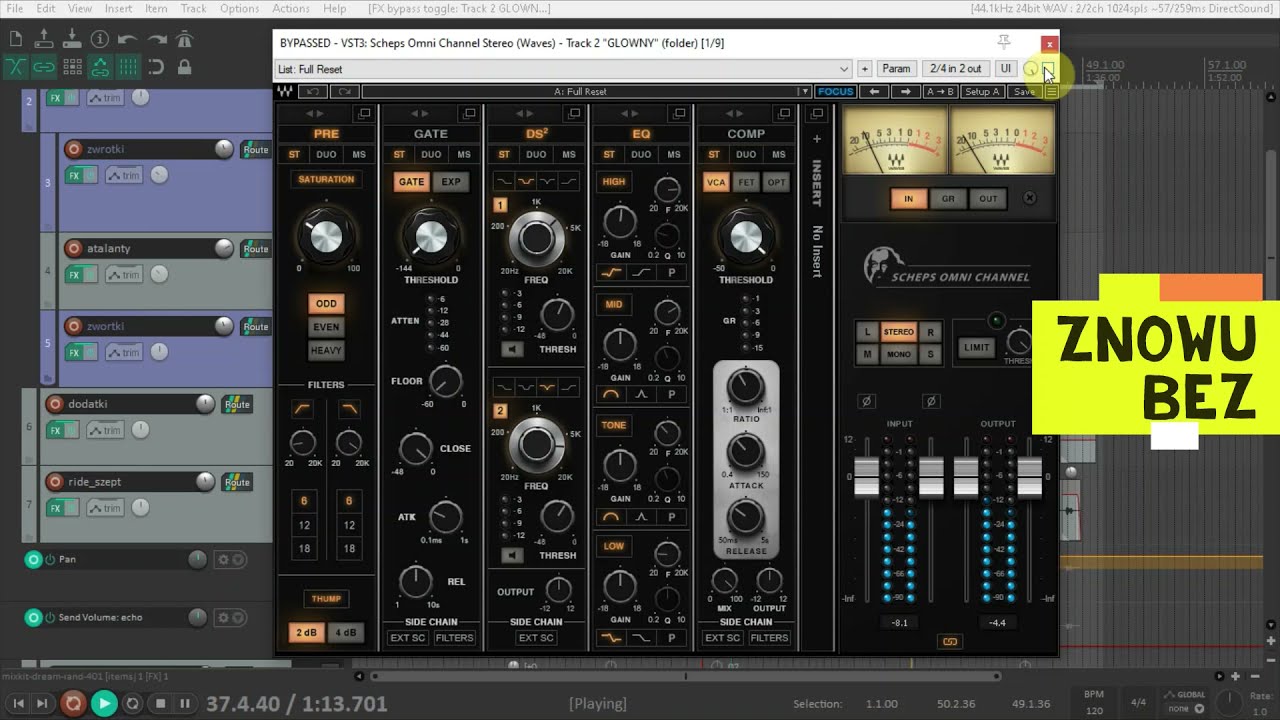Open the Actions menu
This screenshot has height=720, width=1280.
point(291,8)
